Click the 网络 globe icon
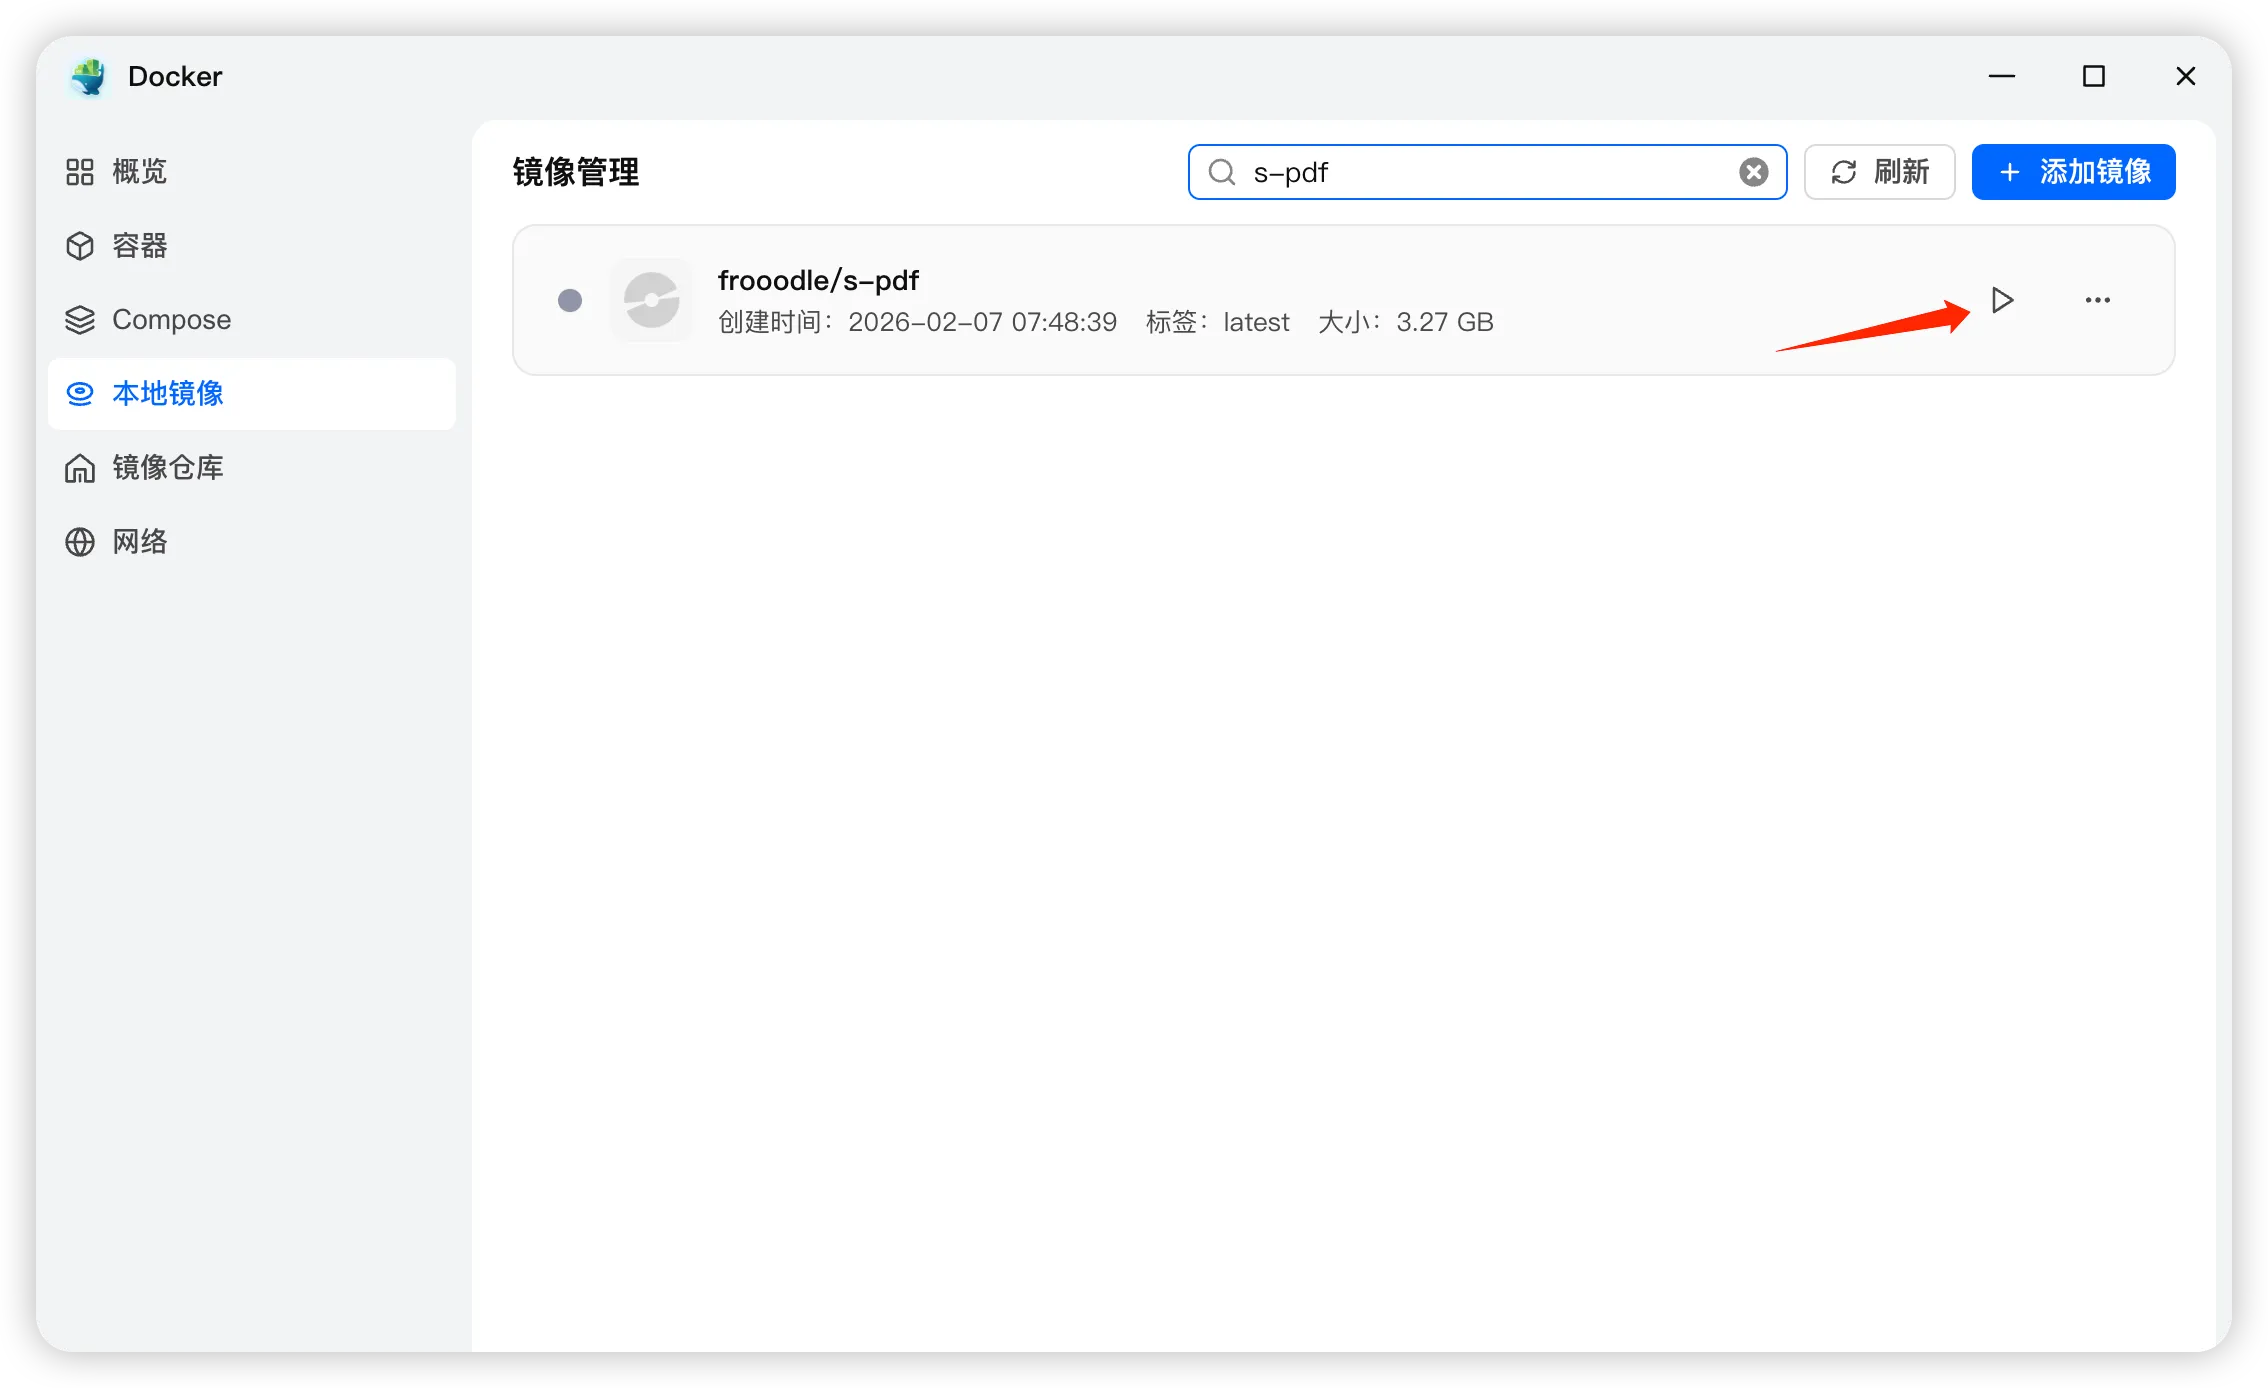 [80, 542]
